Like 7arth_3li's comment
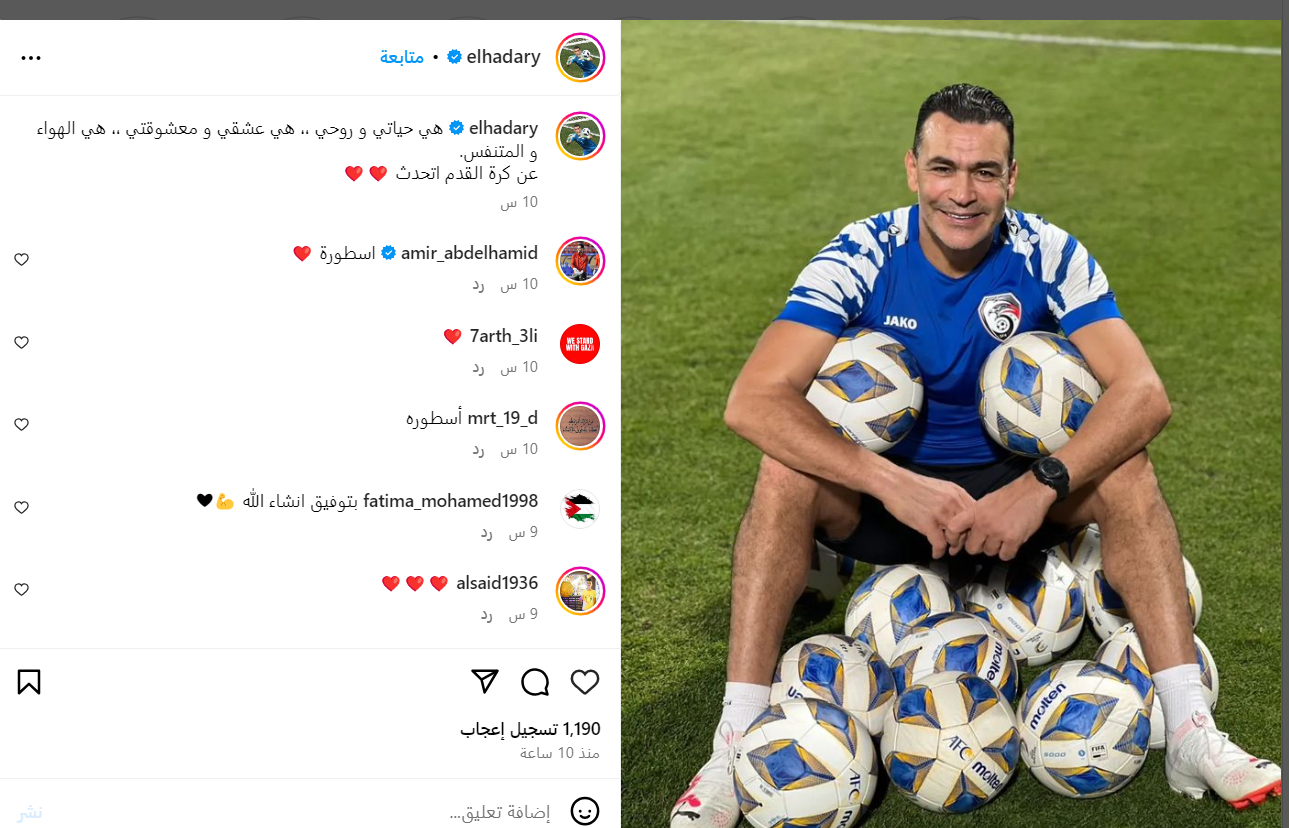Screen dimensions: 1289x828 (21, 343)
